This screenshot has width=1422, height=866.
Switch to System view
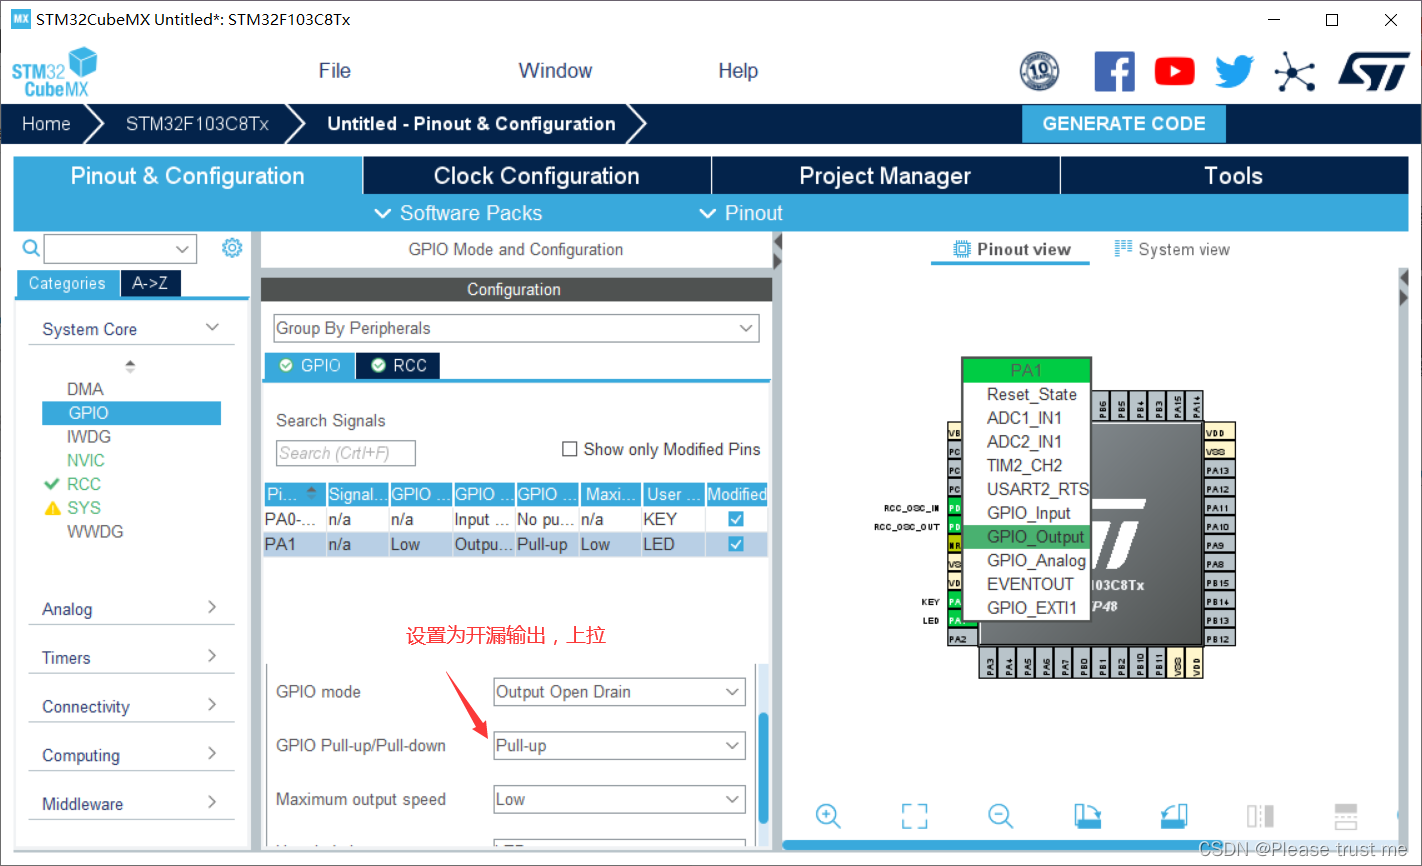1172,250
